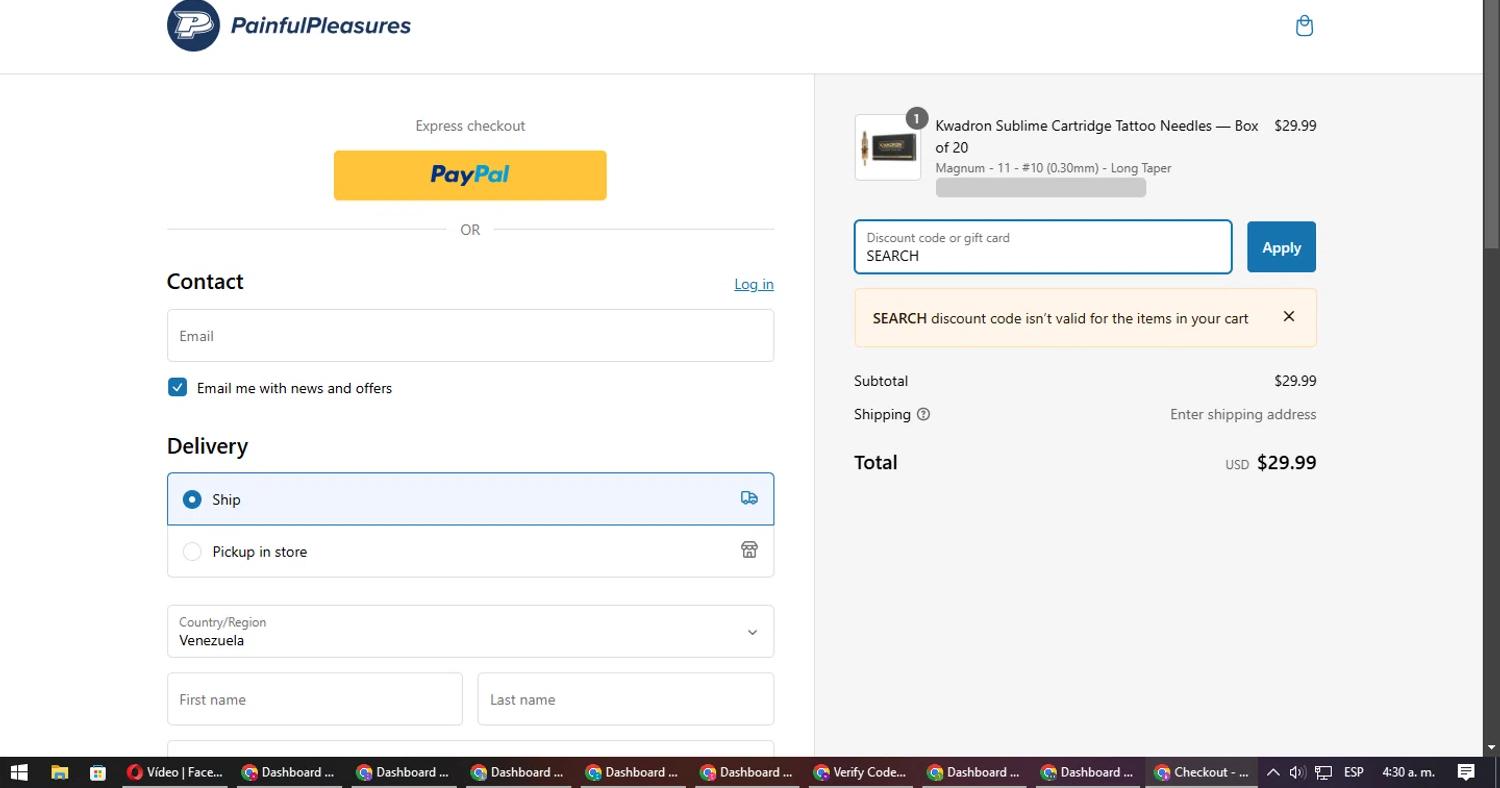This screenshot has width=1500, height=788.
Task: Select the Ship delivery option
Action: pos(470,499)
